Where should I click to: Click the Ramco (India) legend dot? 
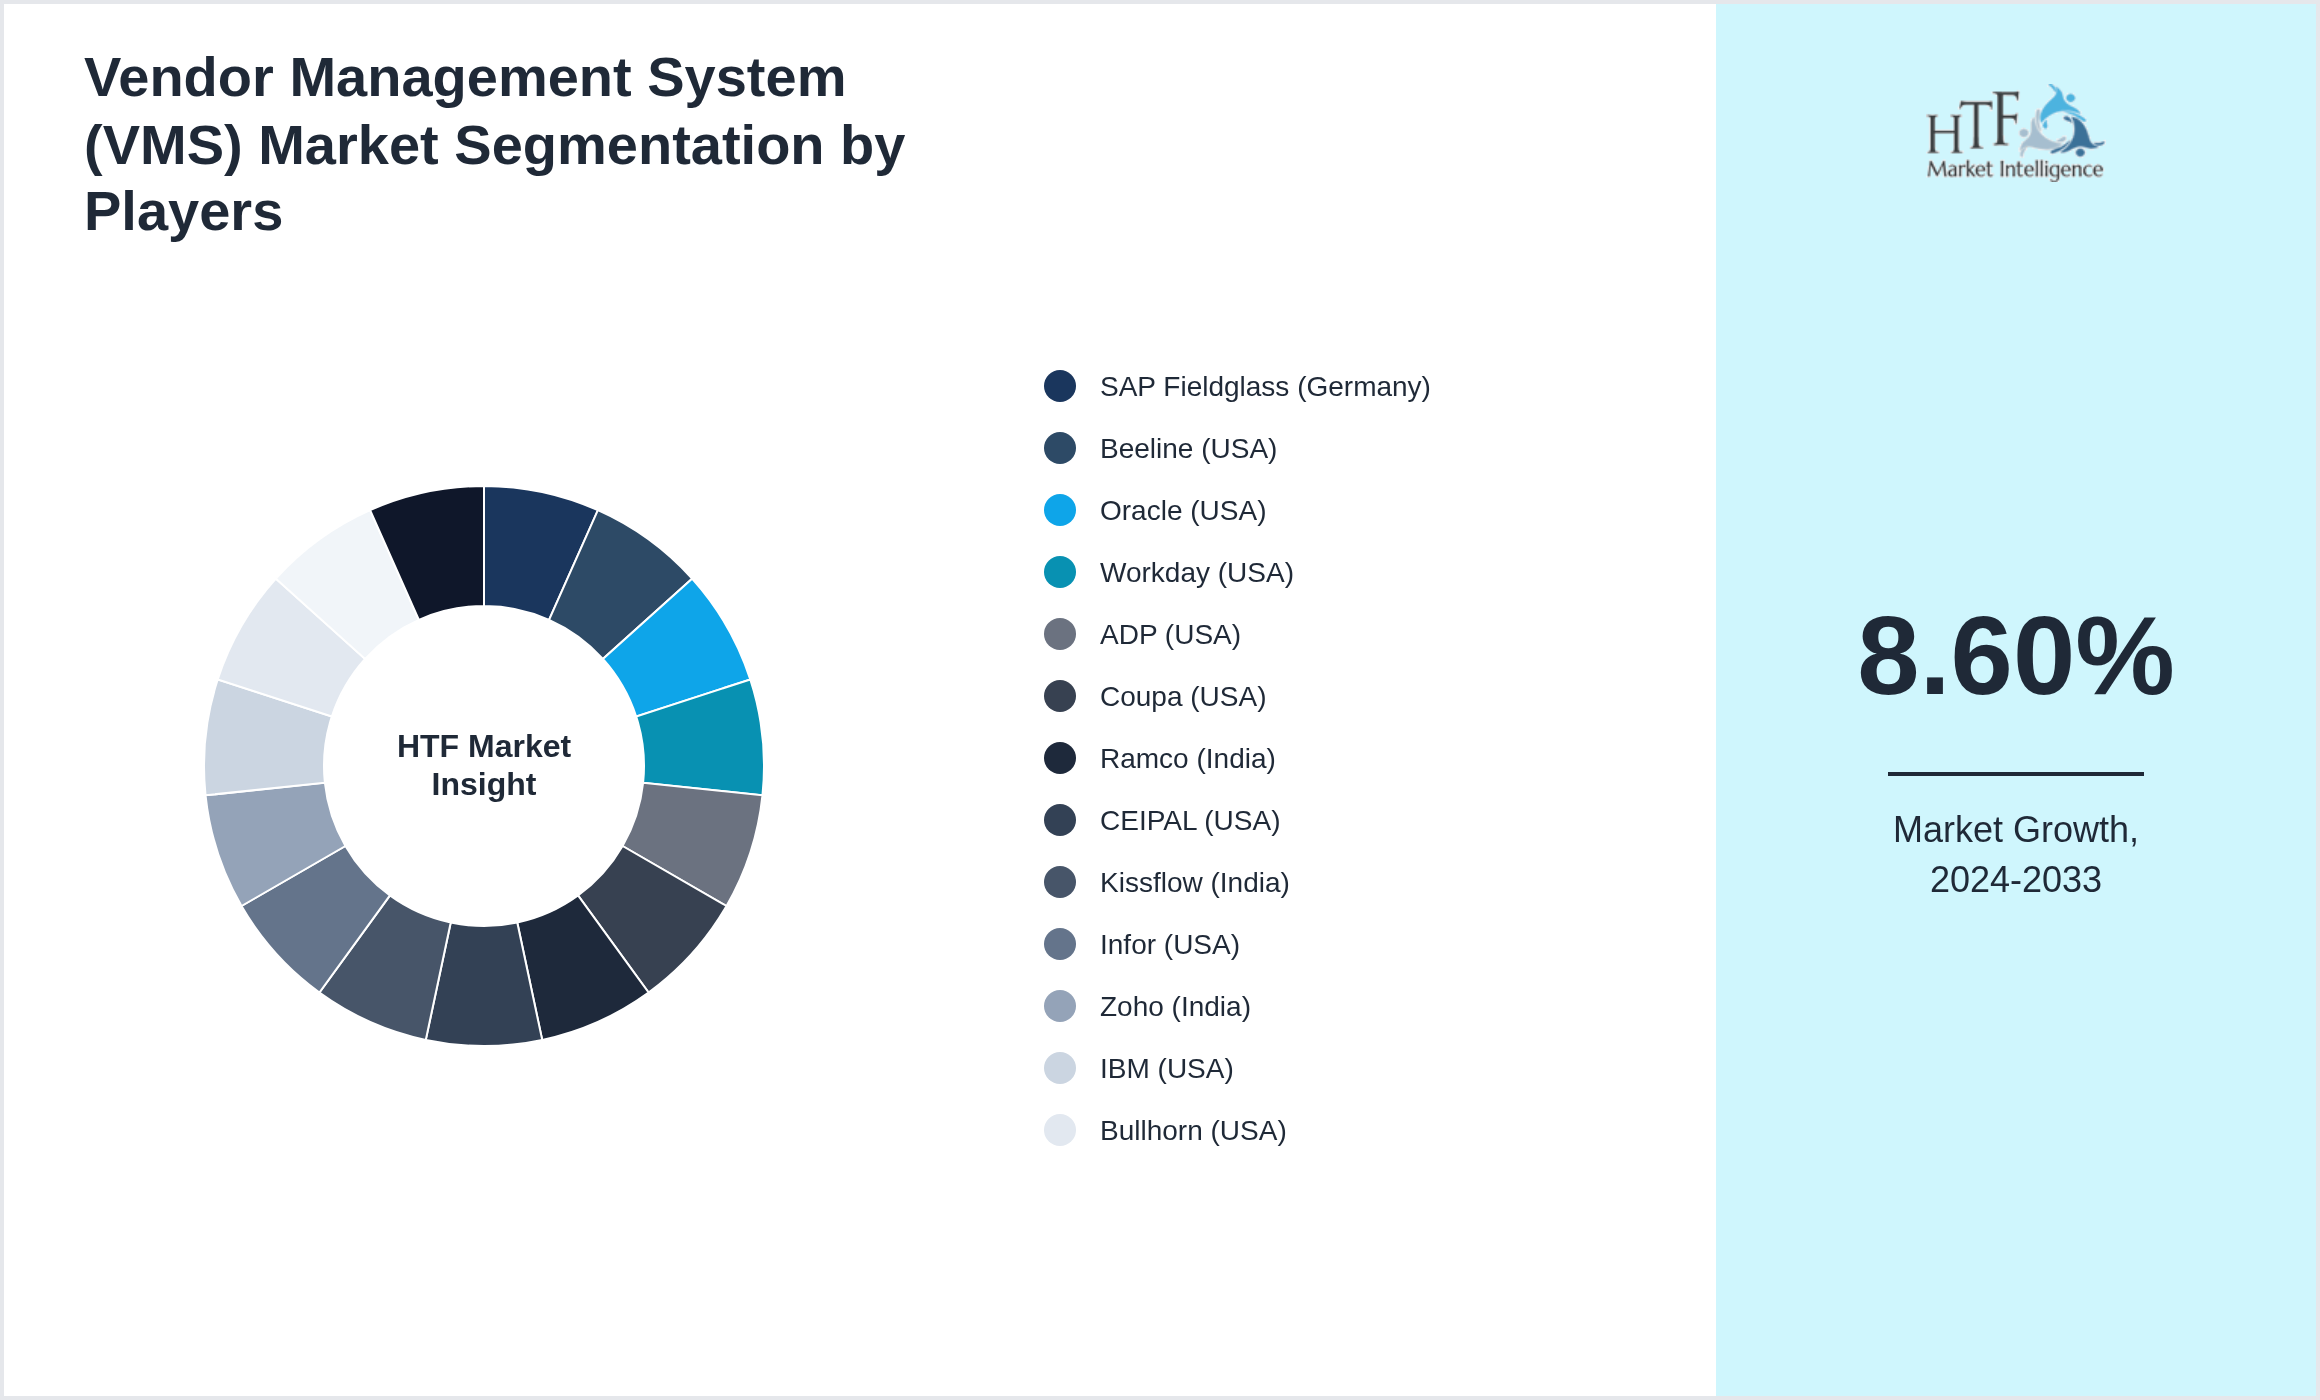coord(1060,758)
